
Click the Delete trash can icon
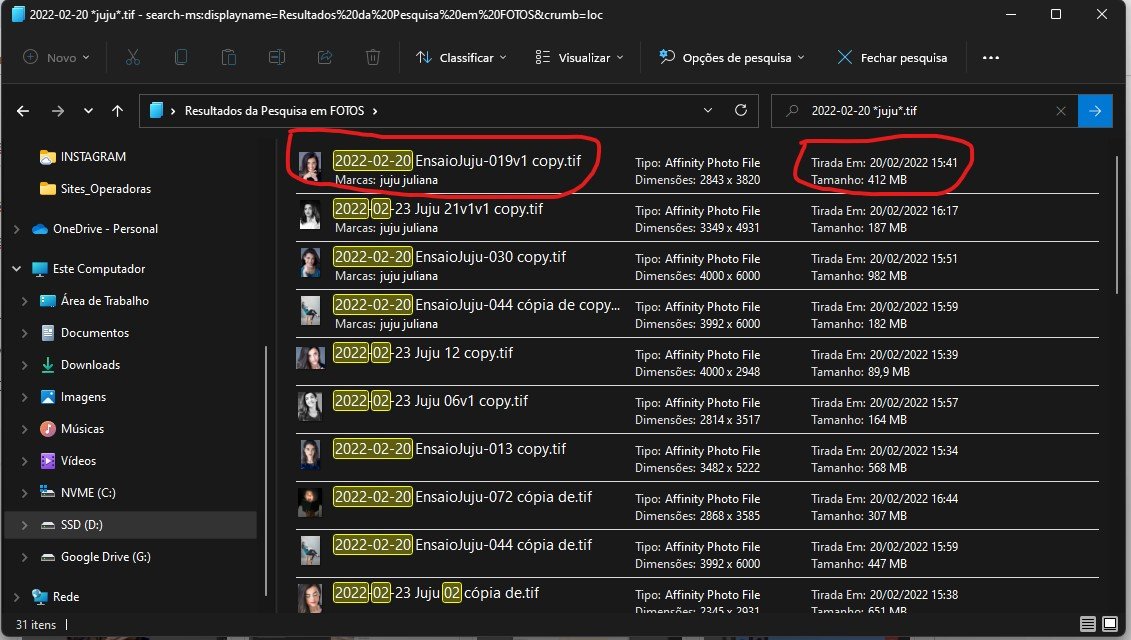[x=373, y=58]
